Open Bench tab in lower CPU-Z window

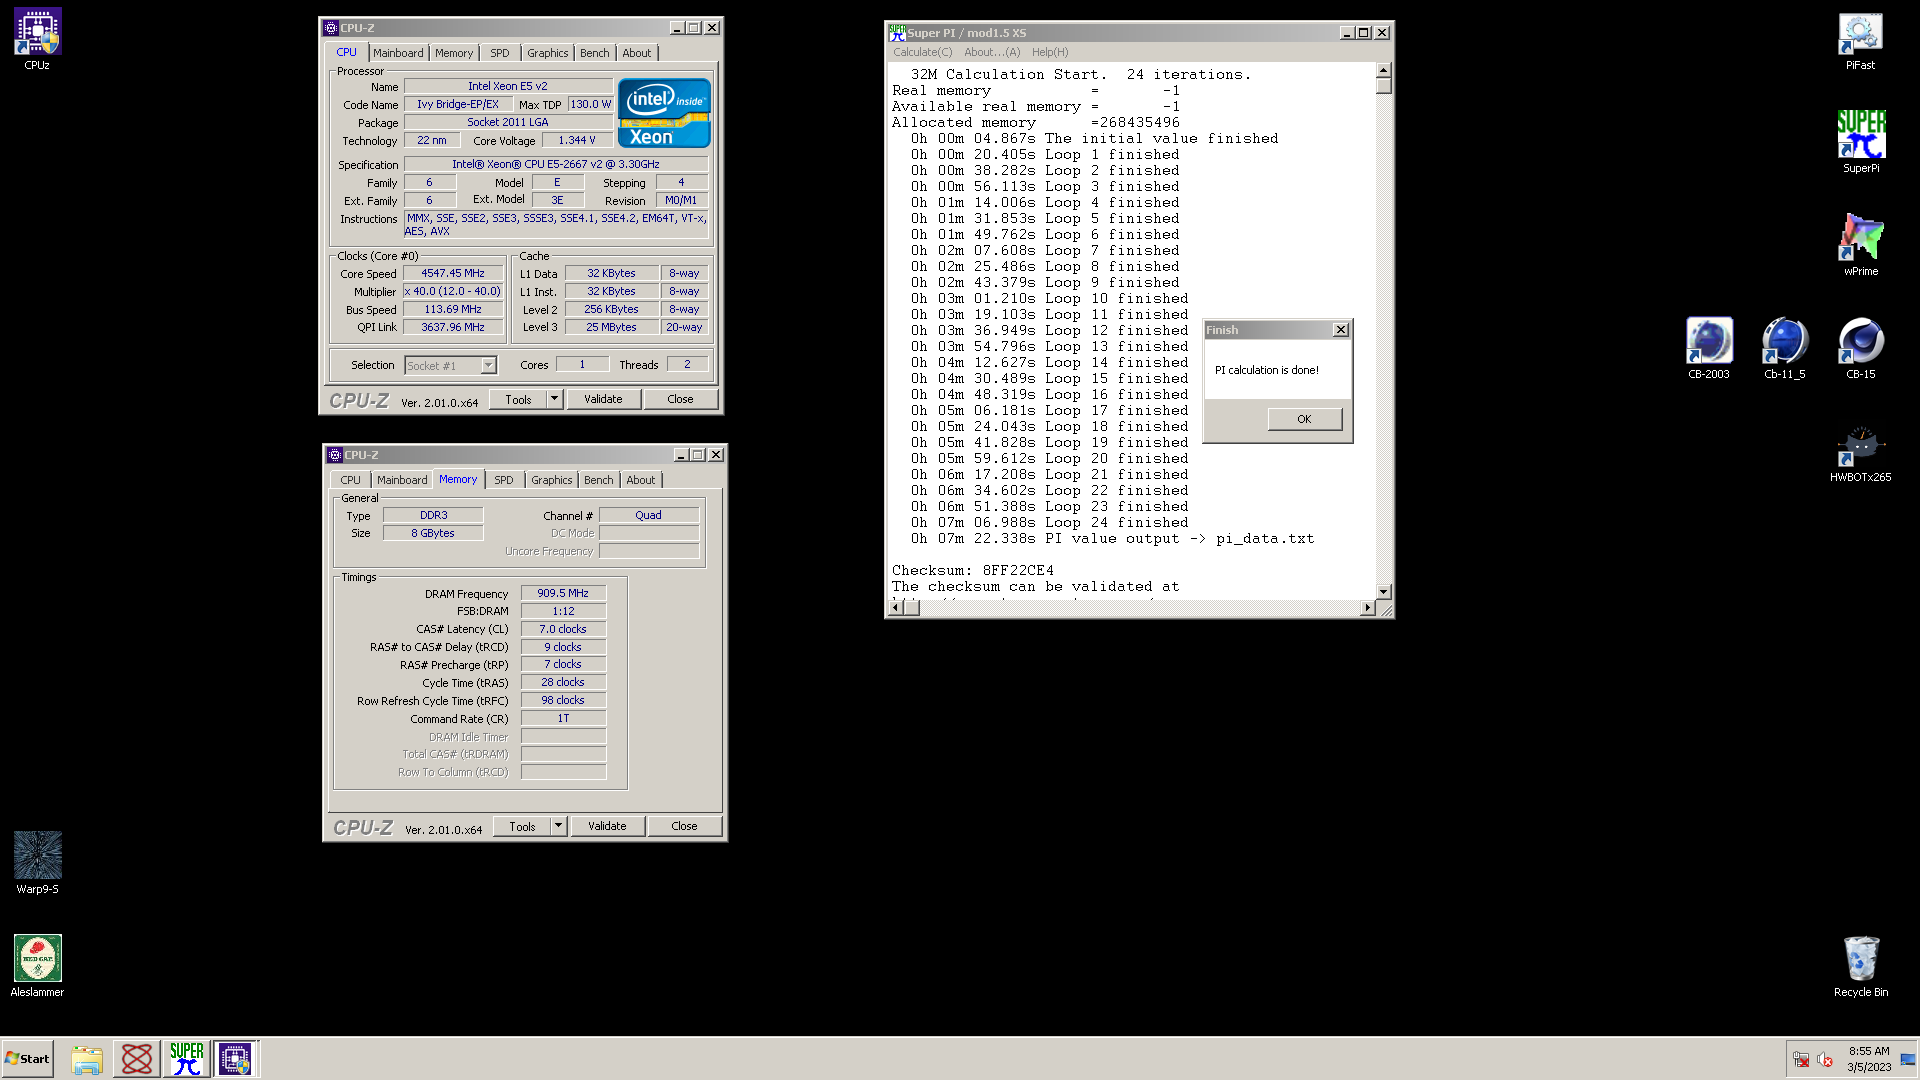pyautogui.click(x=599, y=480)
